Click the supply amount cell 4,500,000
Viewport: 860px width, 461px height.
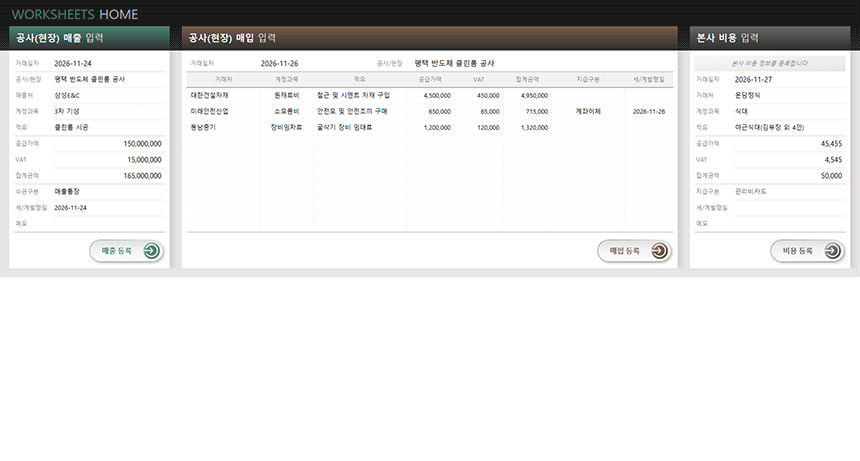[430, 95]
